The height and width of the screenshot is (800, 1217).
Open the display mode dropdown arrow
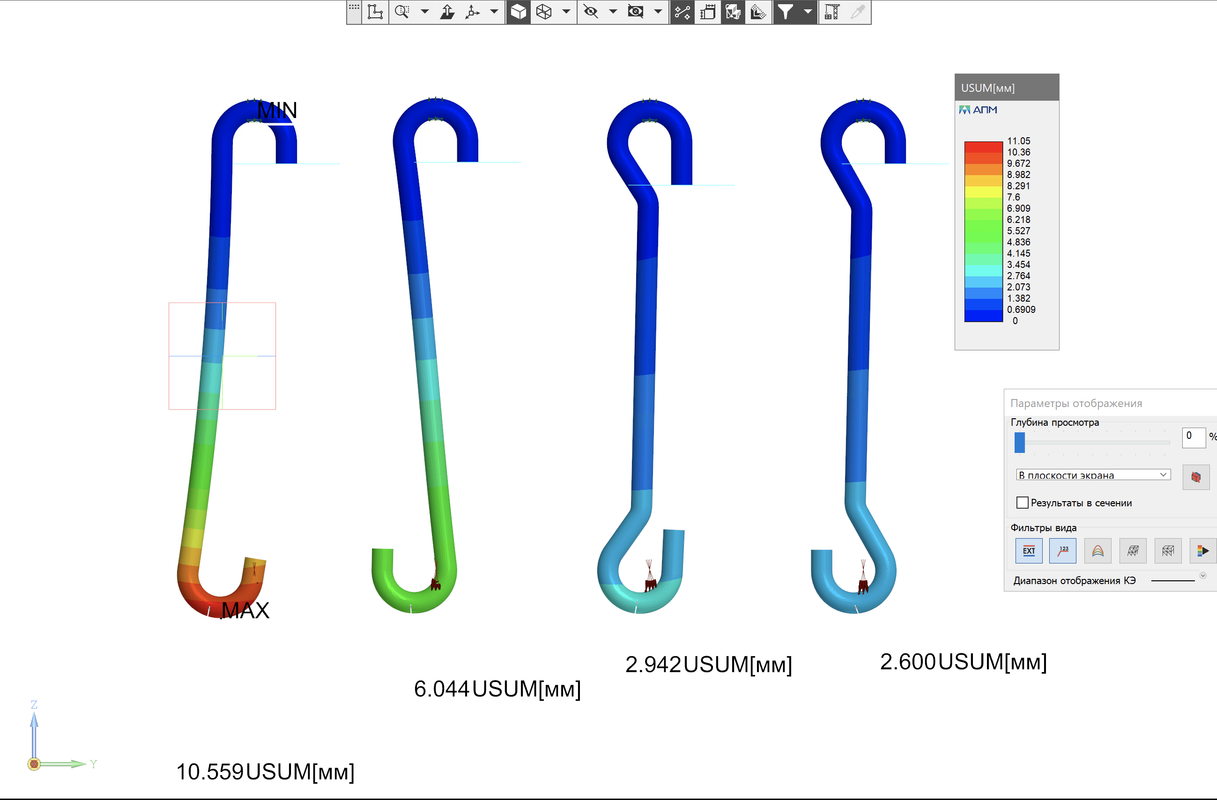566,12
